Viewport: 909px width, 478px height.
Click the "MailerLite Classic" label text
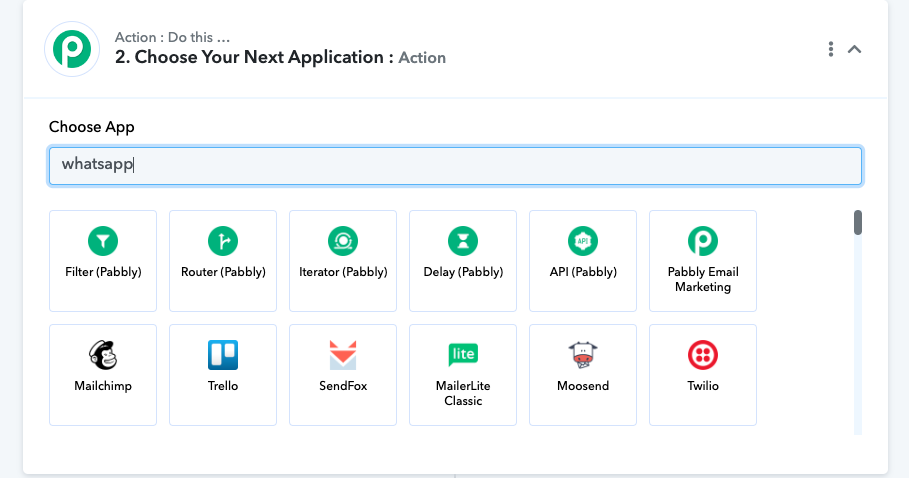click(463, 393)
